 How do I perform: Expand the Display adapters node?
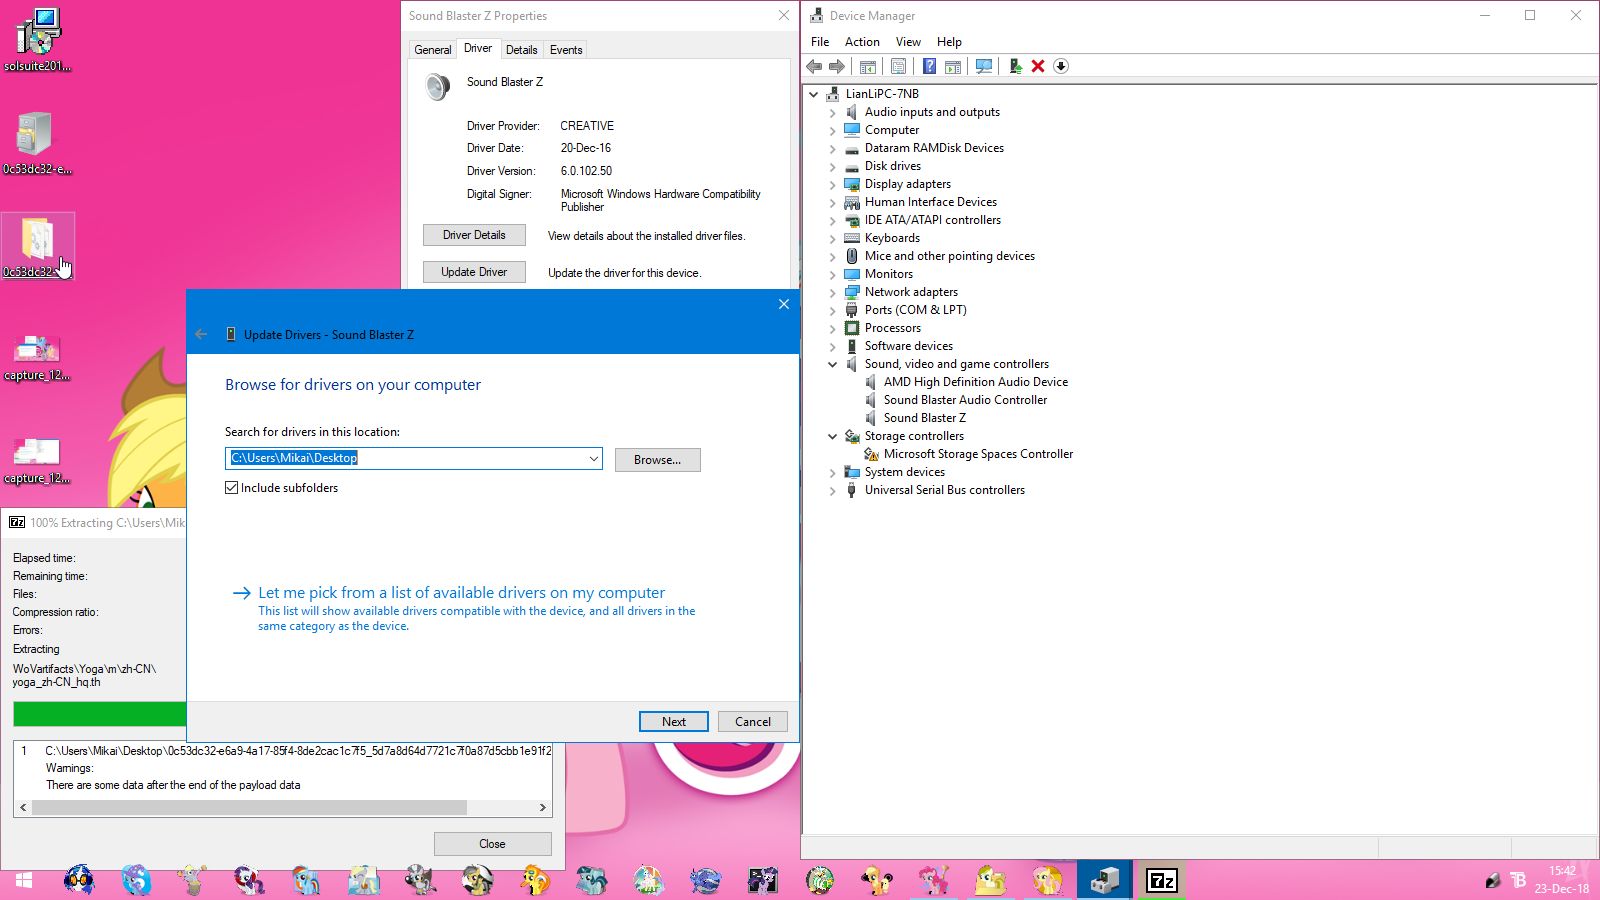coord(832,185)
